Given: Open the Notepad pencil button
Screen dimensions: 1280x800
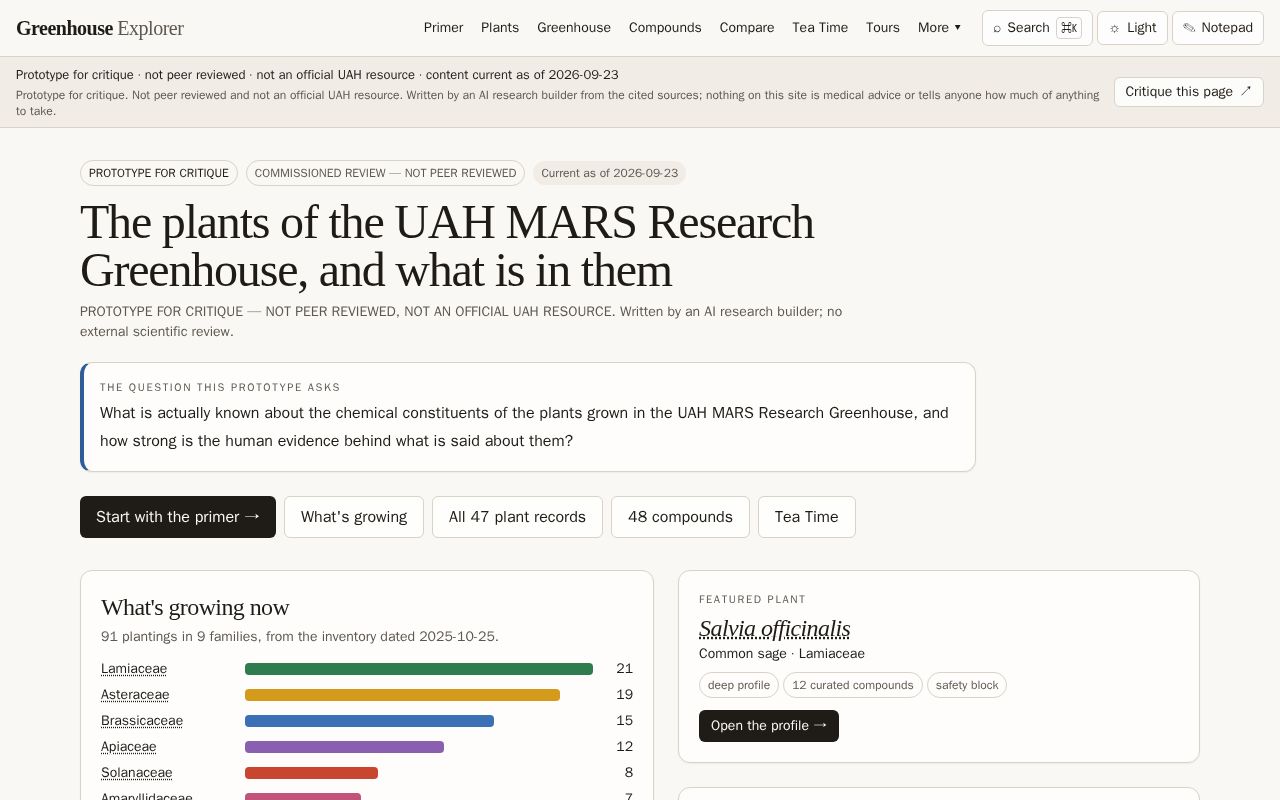Looking at the screenshot, I should (1218, 28).
